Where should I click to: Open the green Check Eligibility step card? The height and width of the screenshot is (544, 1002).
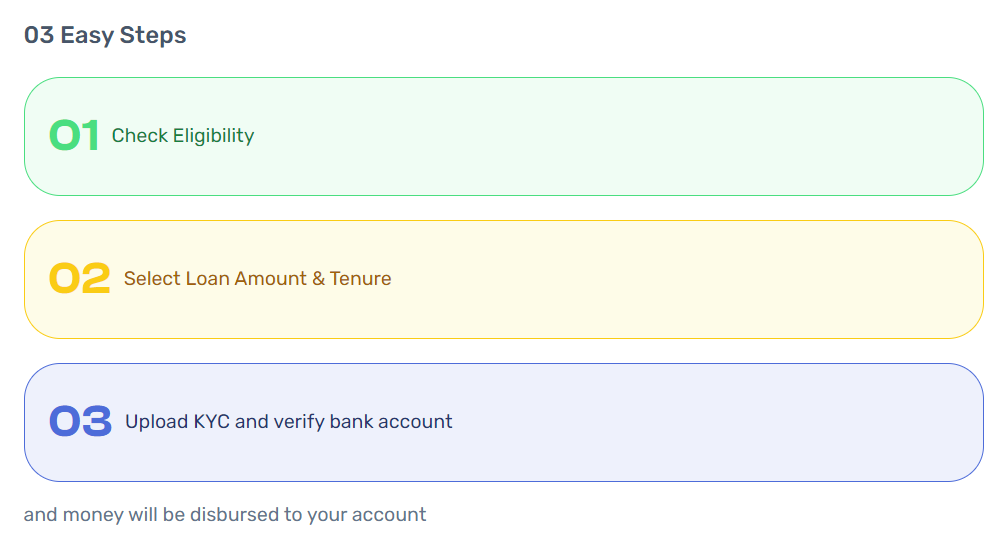[504, 136]
